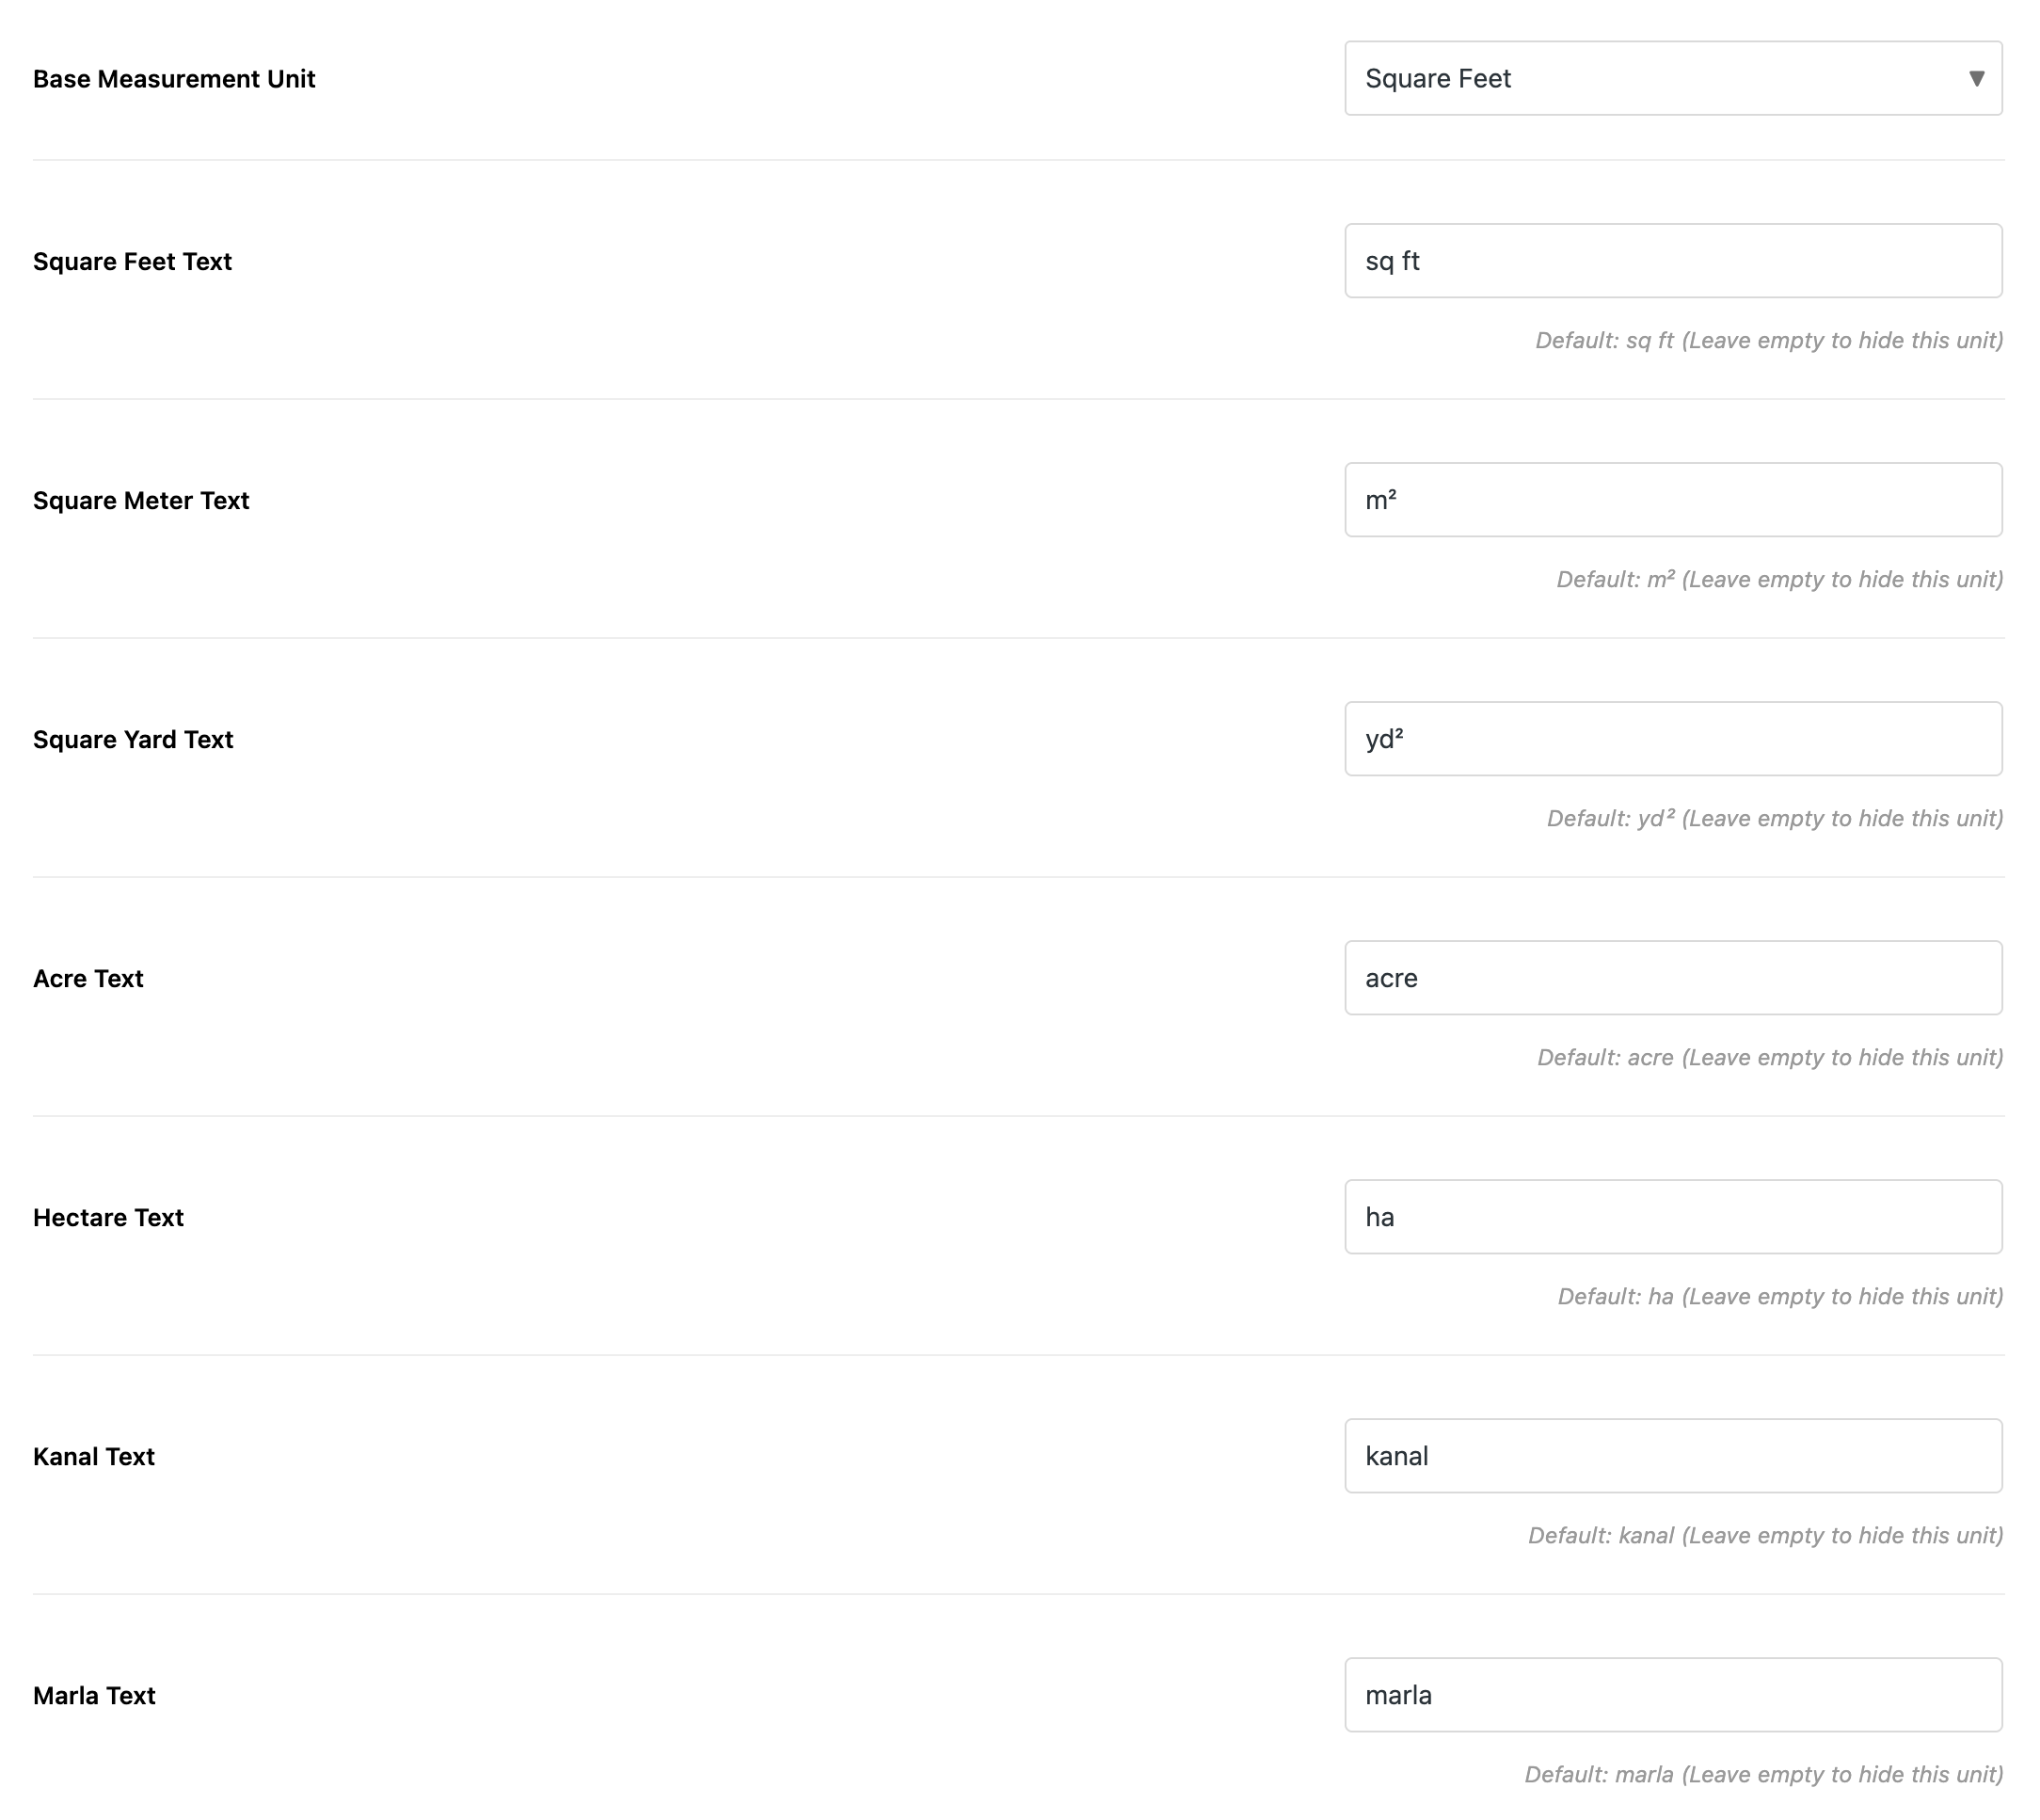
Task: Focus the Square Meter Text input box
Action: coord(1672,500)
